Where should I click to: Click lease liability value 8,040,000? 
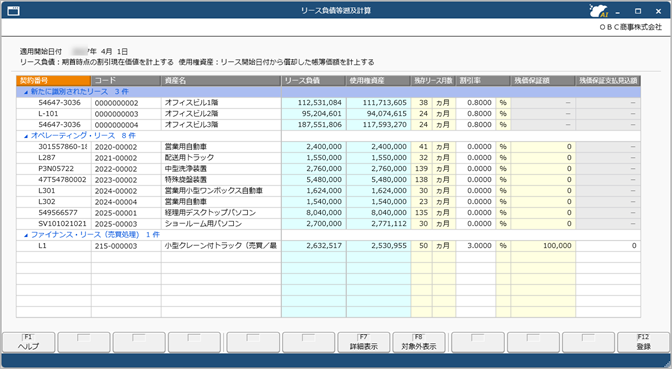click(x=314, y=213)
